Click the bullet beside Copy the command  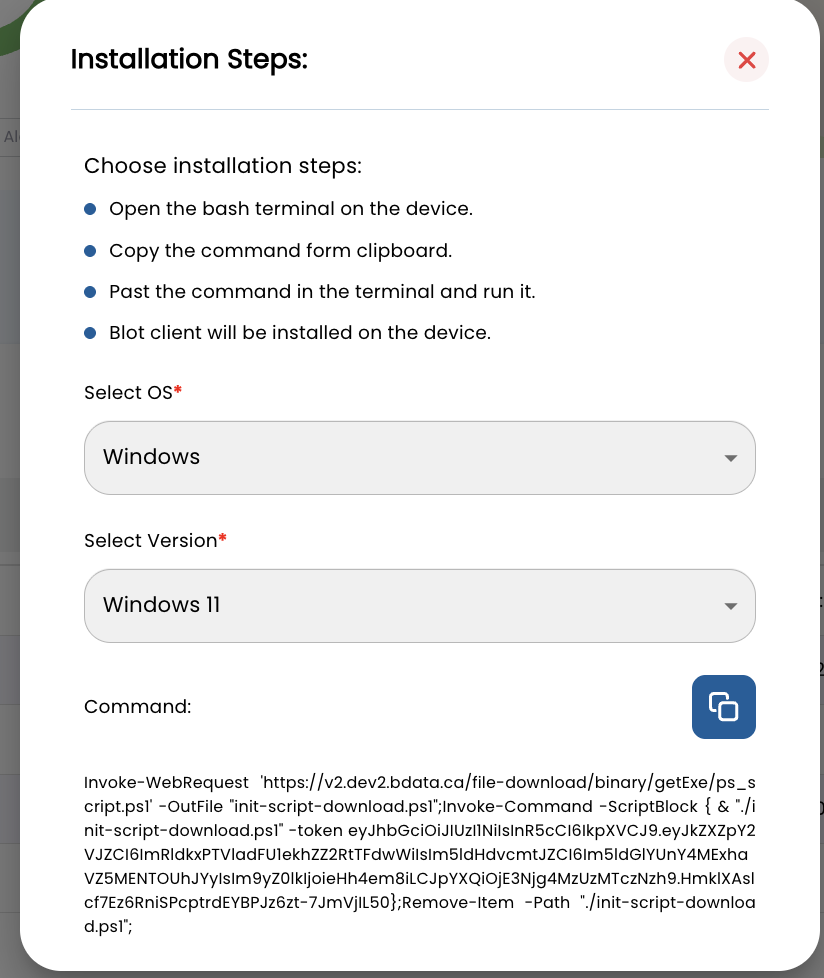click(90, 250)
